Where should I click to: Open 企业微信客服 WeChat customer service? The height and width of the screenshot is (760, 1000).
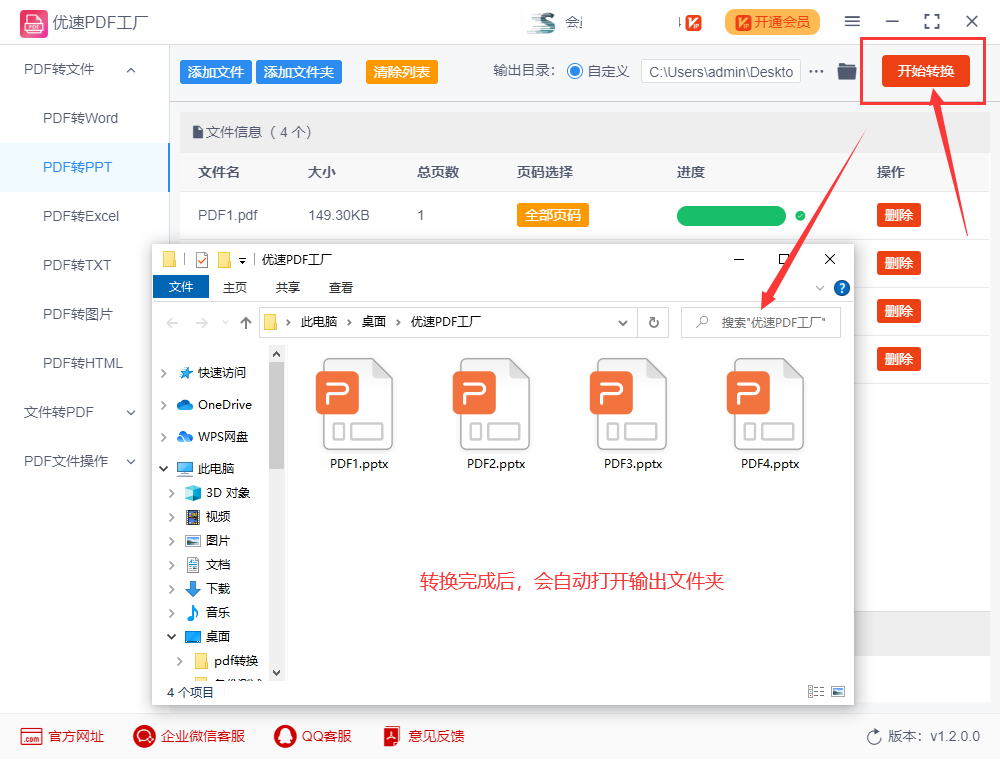(x=144, y=736)
